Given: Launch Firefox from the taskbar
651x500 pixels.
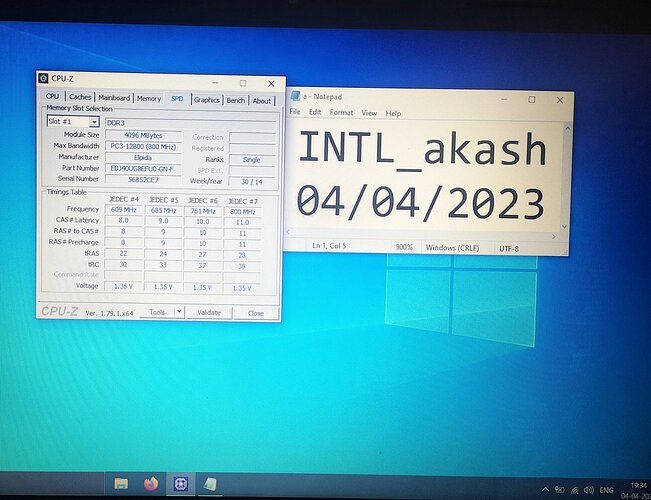Looking at the screenshot, I should tap(151, 484).
